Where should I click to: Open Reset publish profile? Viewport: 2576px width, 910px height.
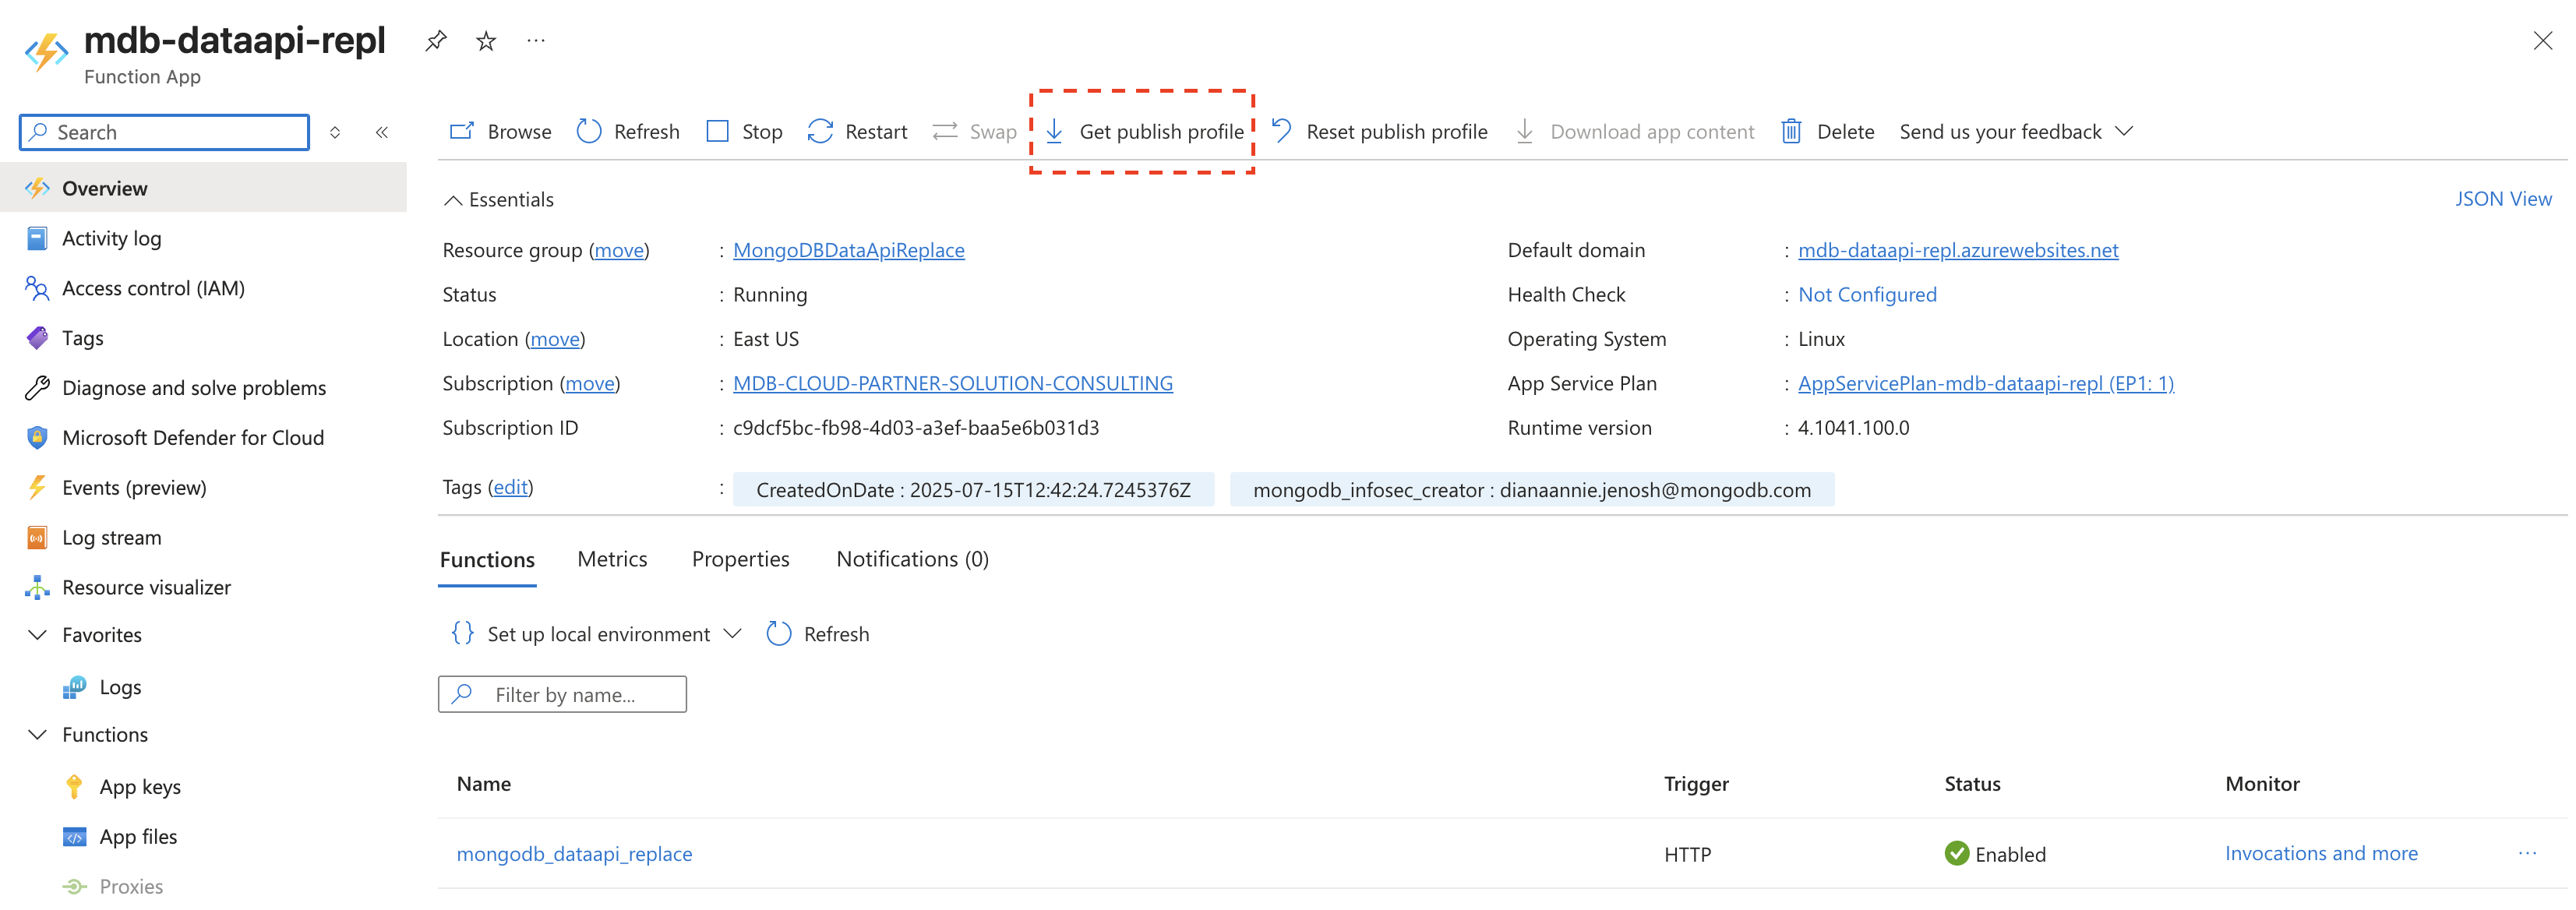tap(1379, 131)
